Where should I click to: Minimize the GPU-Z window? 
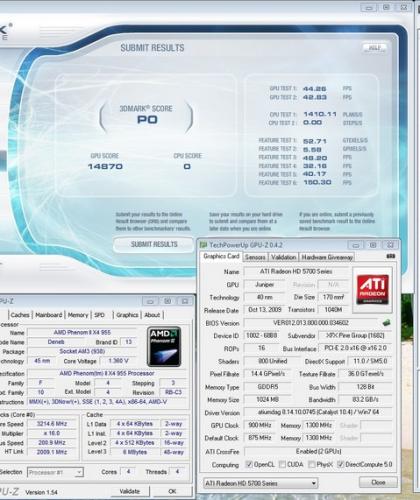click(356, 245)
